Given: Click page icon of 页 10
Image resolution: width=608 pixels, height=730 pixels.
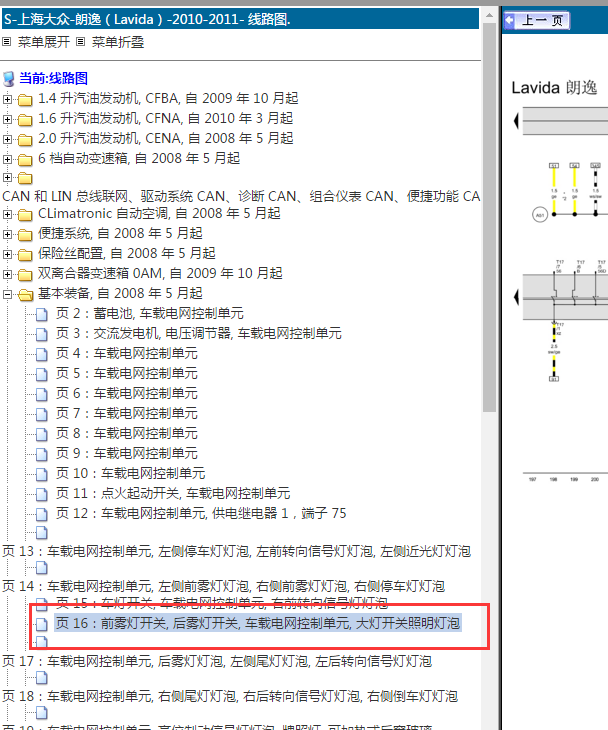Looking at the screenshot, I should pos(42,474).
